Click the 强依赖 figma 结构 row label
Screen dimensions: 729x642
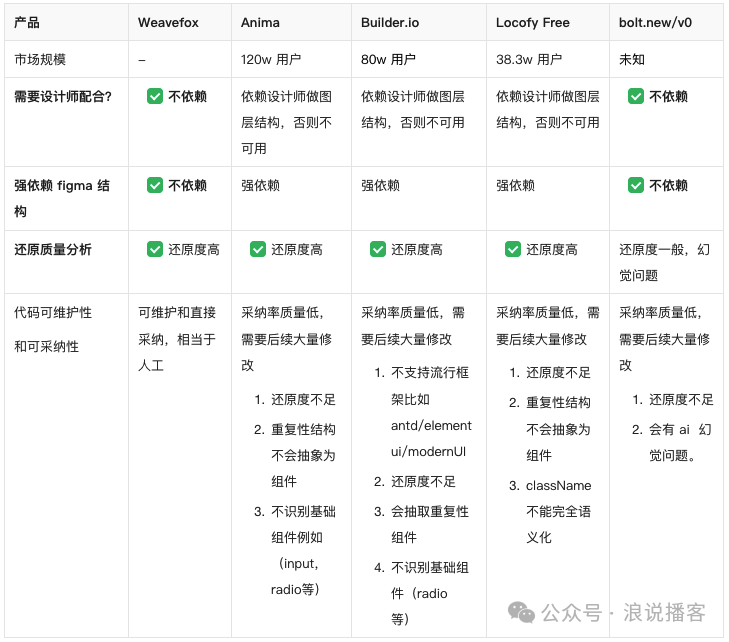(x=62, y=198)
